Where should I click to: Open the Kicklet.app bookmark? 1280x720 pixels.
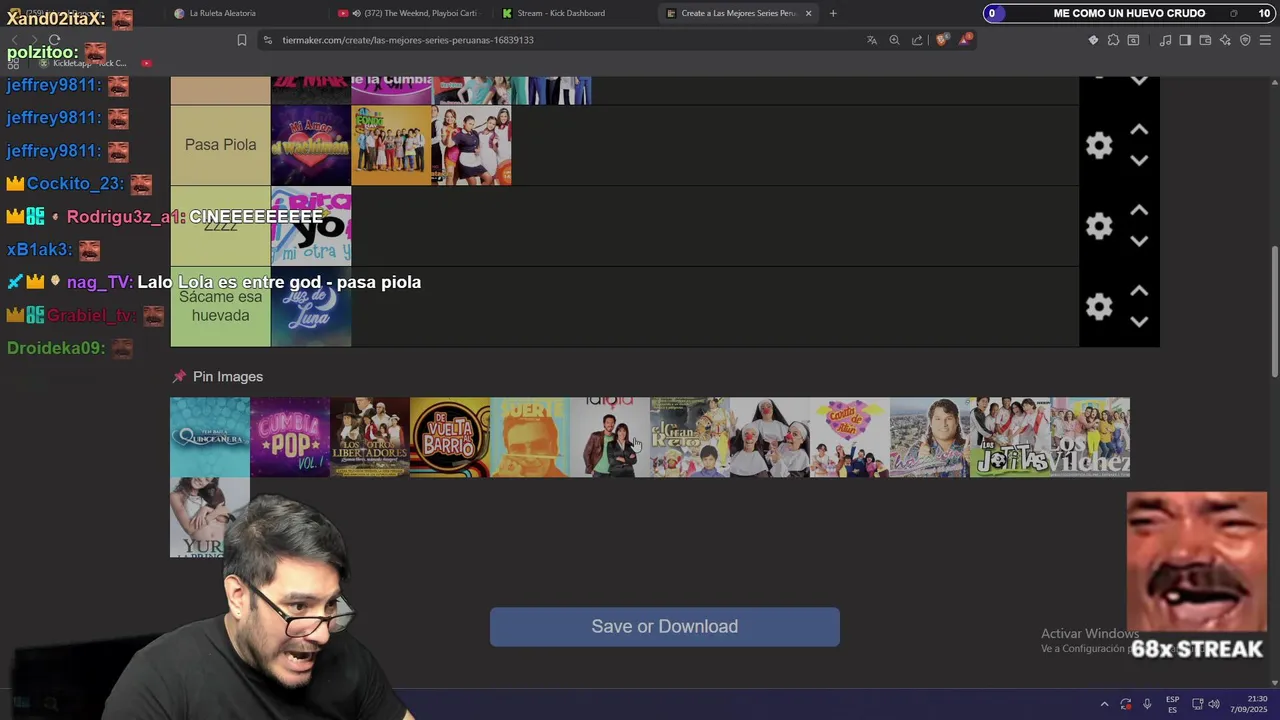pyautogui.click(x=83, y=63)
